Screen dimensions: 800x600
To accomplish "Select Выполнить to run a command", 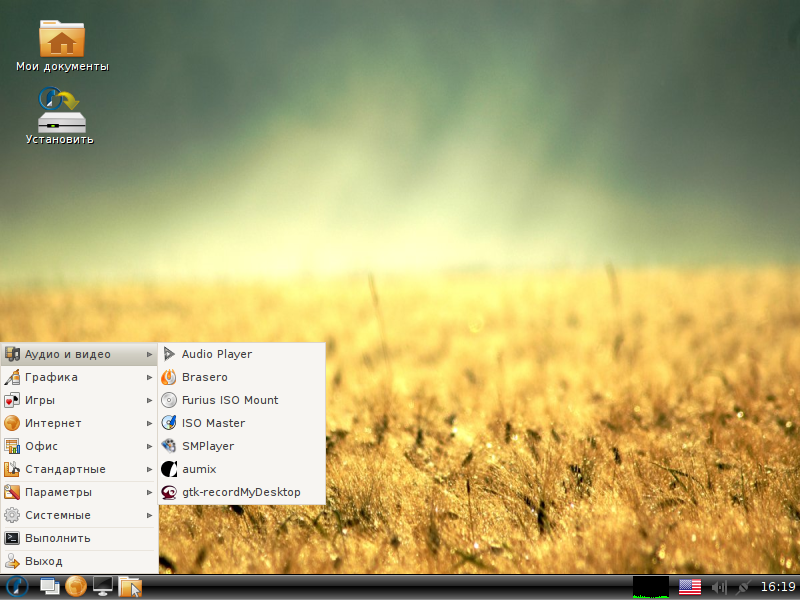I will coord(79,538).
